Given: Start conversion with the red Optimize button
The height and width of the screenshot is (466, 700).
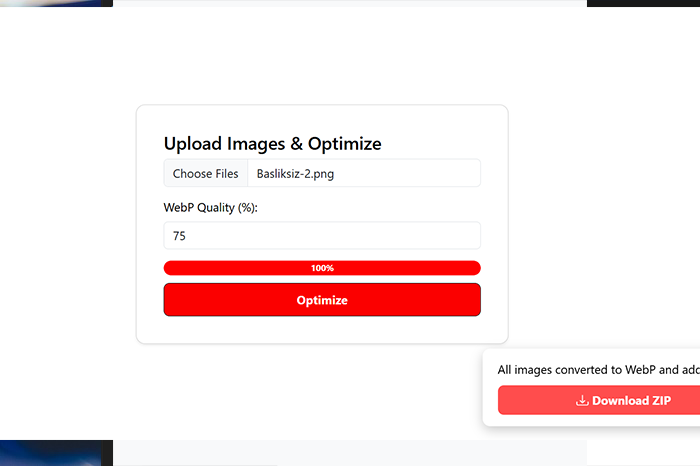Looking at the screenshot, I should tap(322, 300).
